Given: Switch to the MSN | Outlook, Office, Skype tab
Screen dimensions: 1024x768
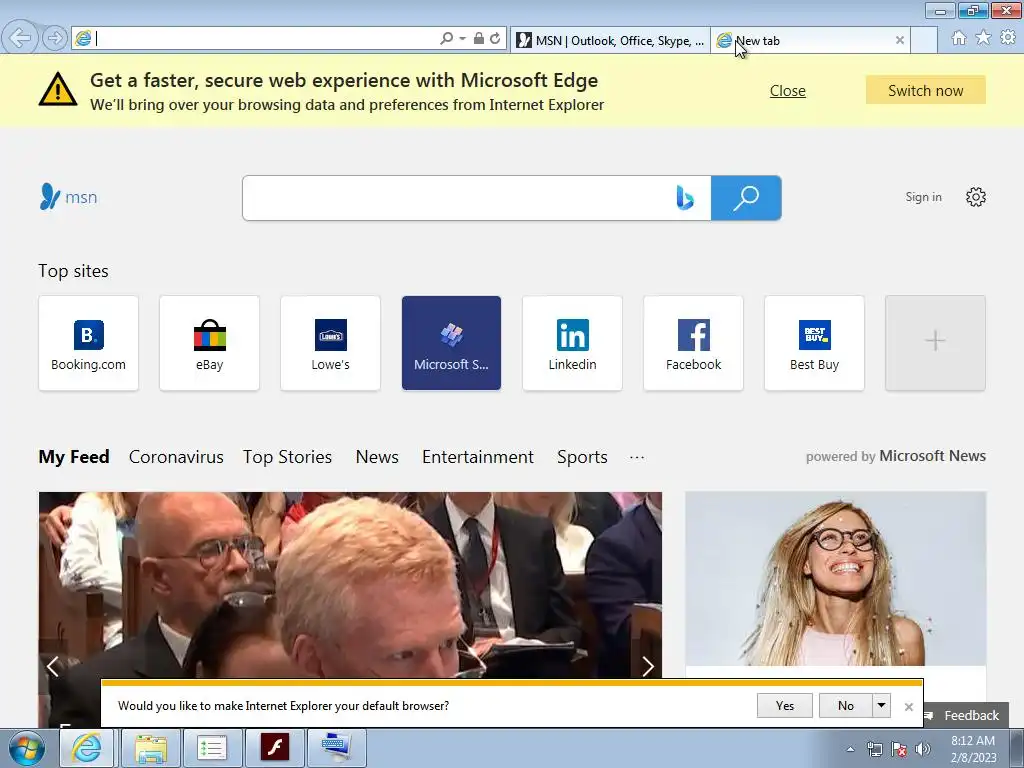Looking at the screenshot, I should tap(610, 40).
